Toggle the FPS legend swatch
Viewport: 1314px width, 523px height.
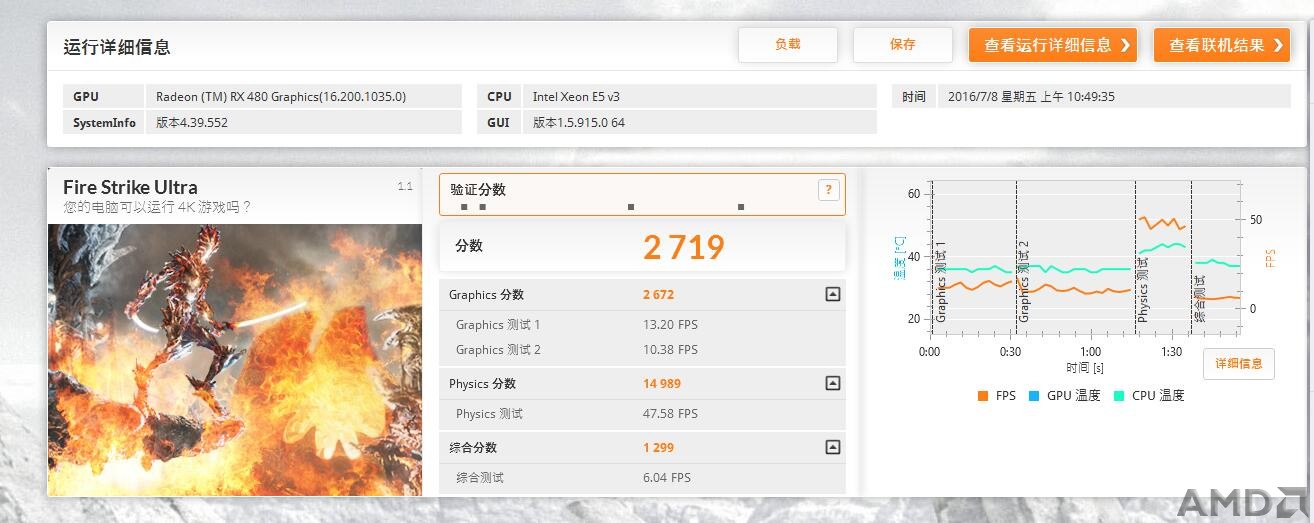tap(983, 396)
